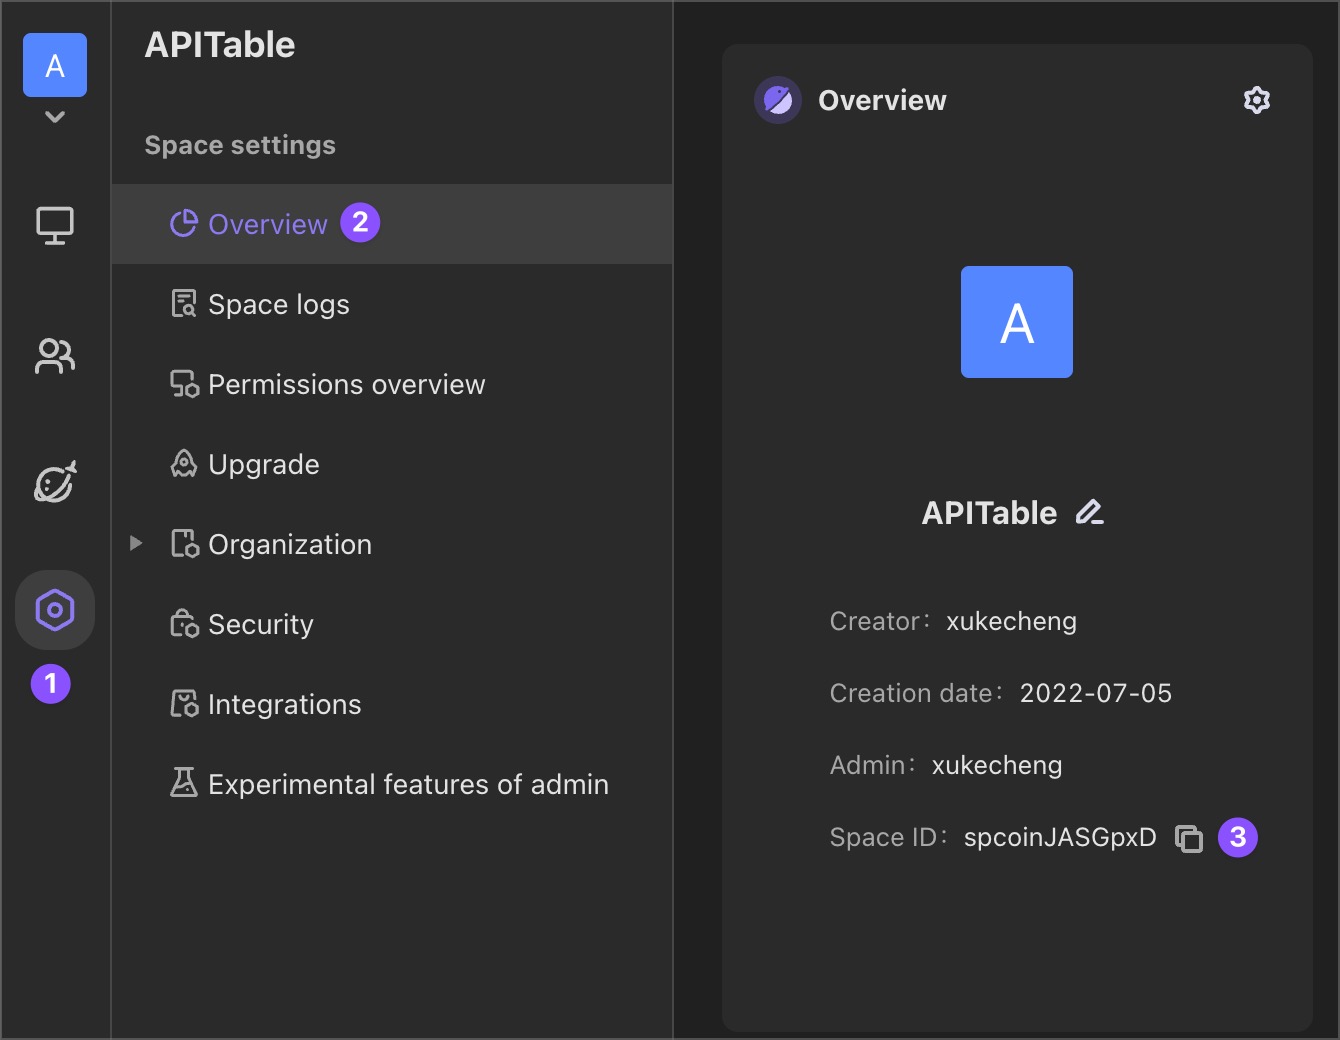Click the Space logs document icon
The image size is (1340, 1040).
(x=184, y=303)
